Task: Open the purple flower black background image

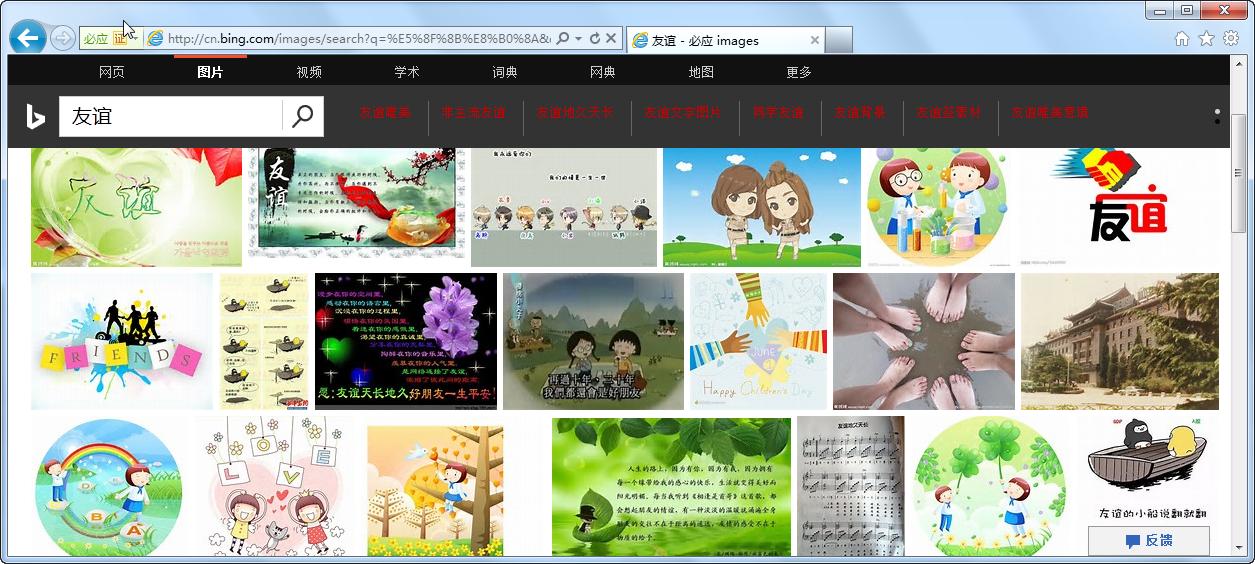Action: point(405,341)
